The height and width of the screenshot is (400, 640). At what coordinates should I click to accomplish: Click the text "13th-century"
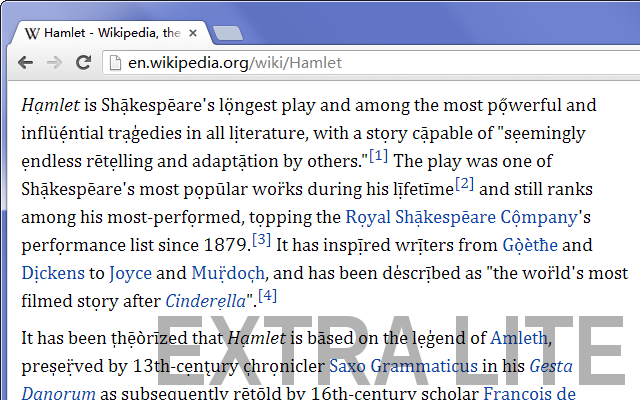(186, 366)
